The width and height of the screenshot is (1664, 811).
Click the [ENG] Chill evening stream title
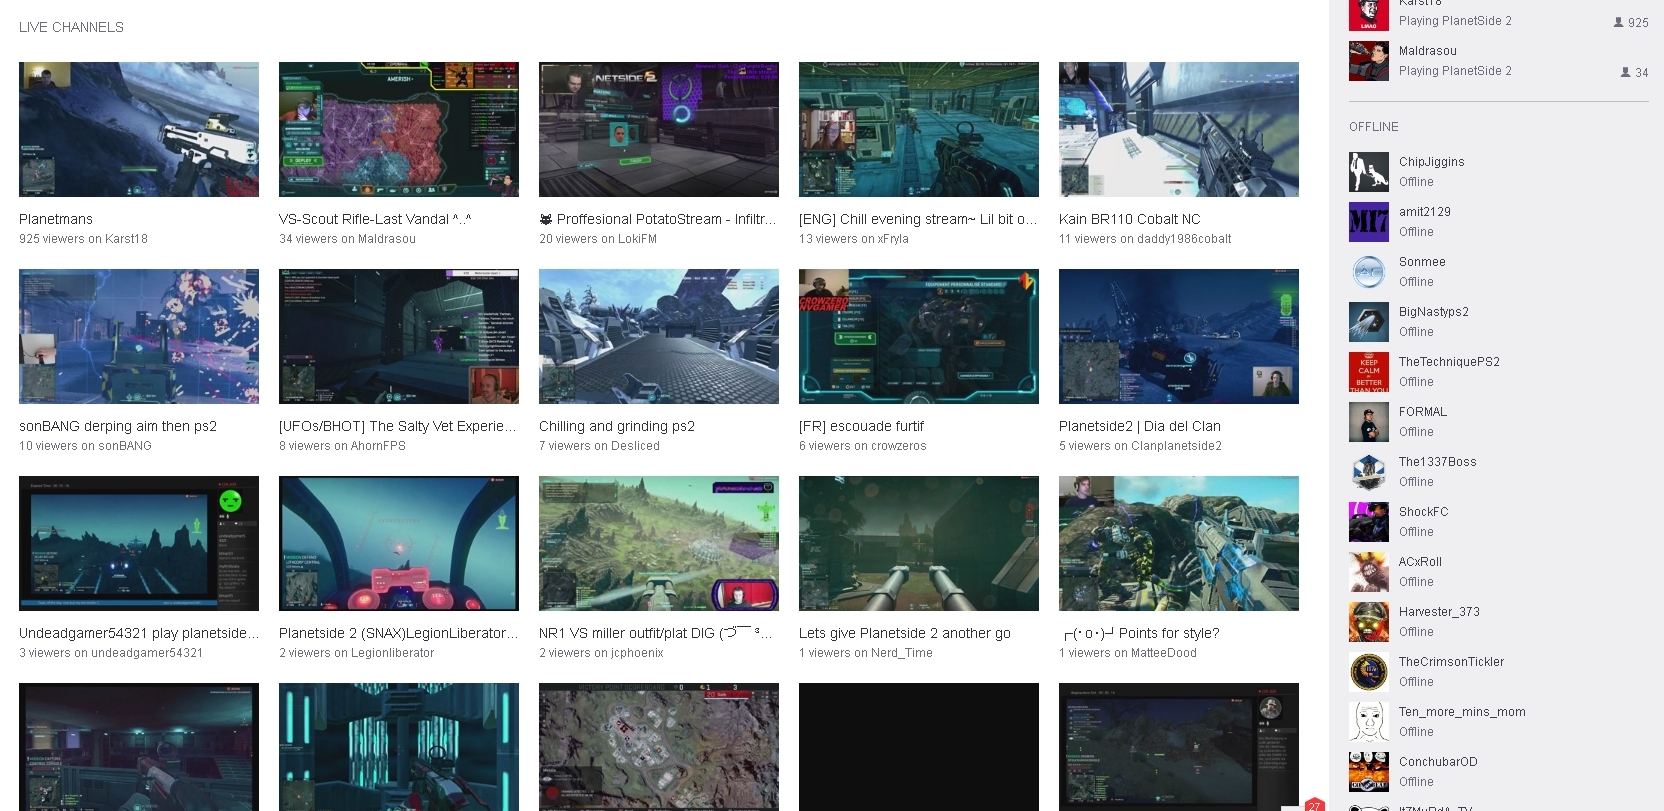click(918, 219)
